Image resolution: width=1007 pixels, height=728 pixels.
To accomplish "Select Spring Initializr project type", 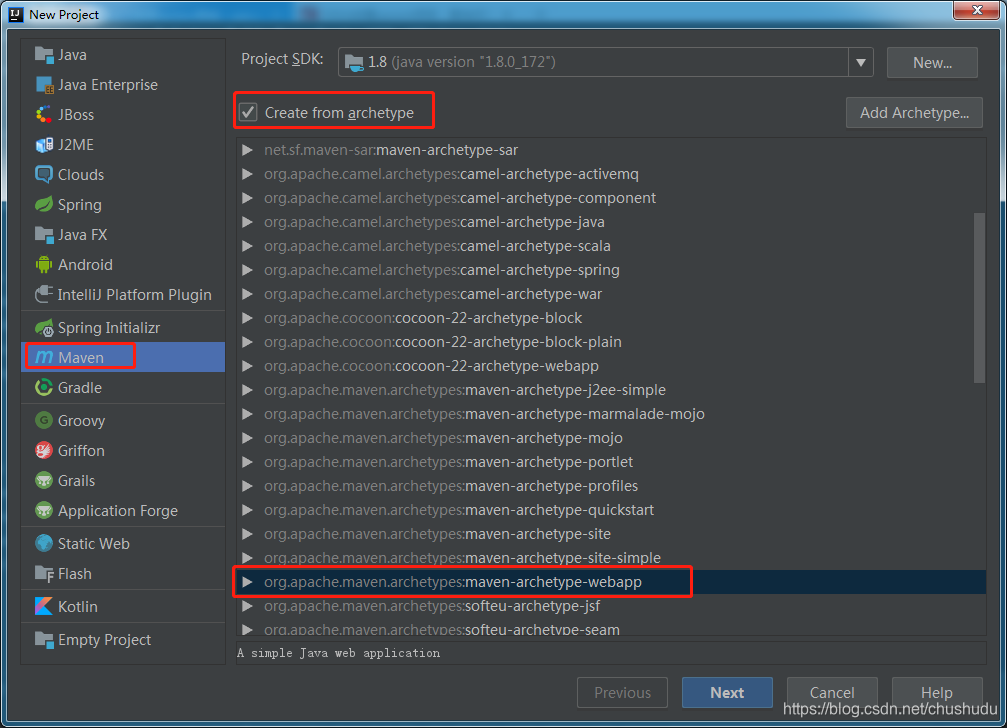I will point(123,328).
